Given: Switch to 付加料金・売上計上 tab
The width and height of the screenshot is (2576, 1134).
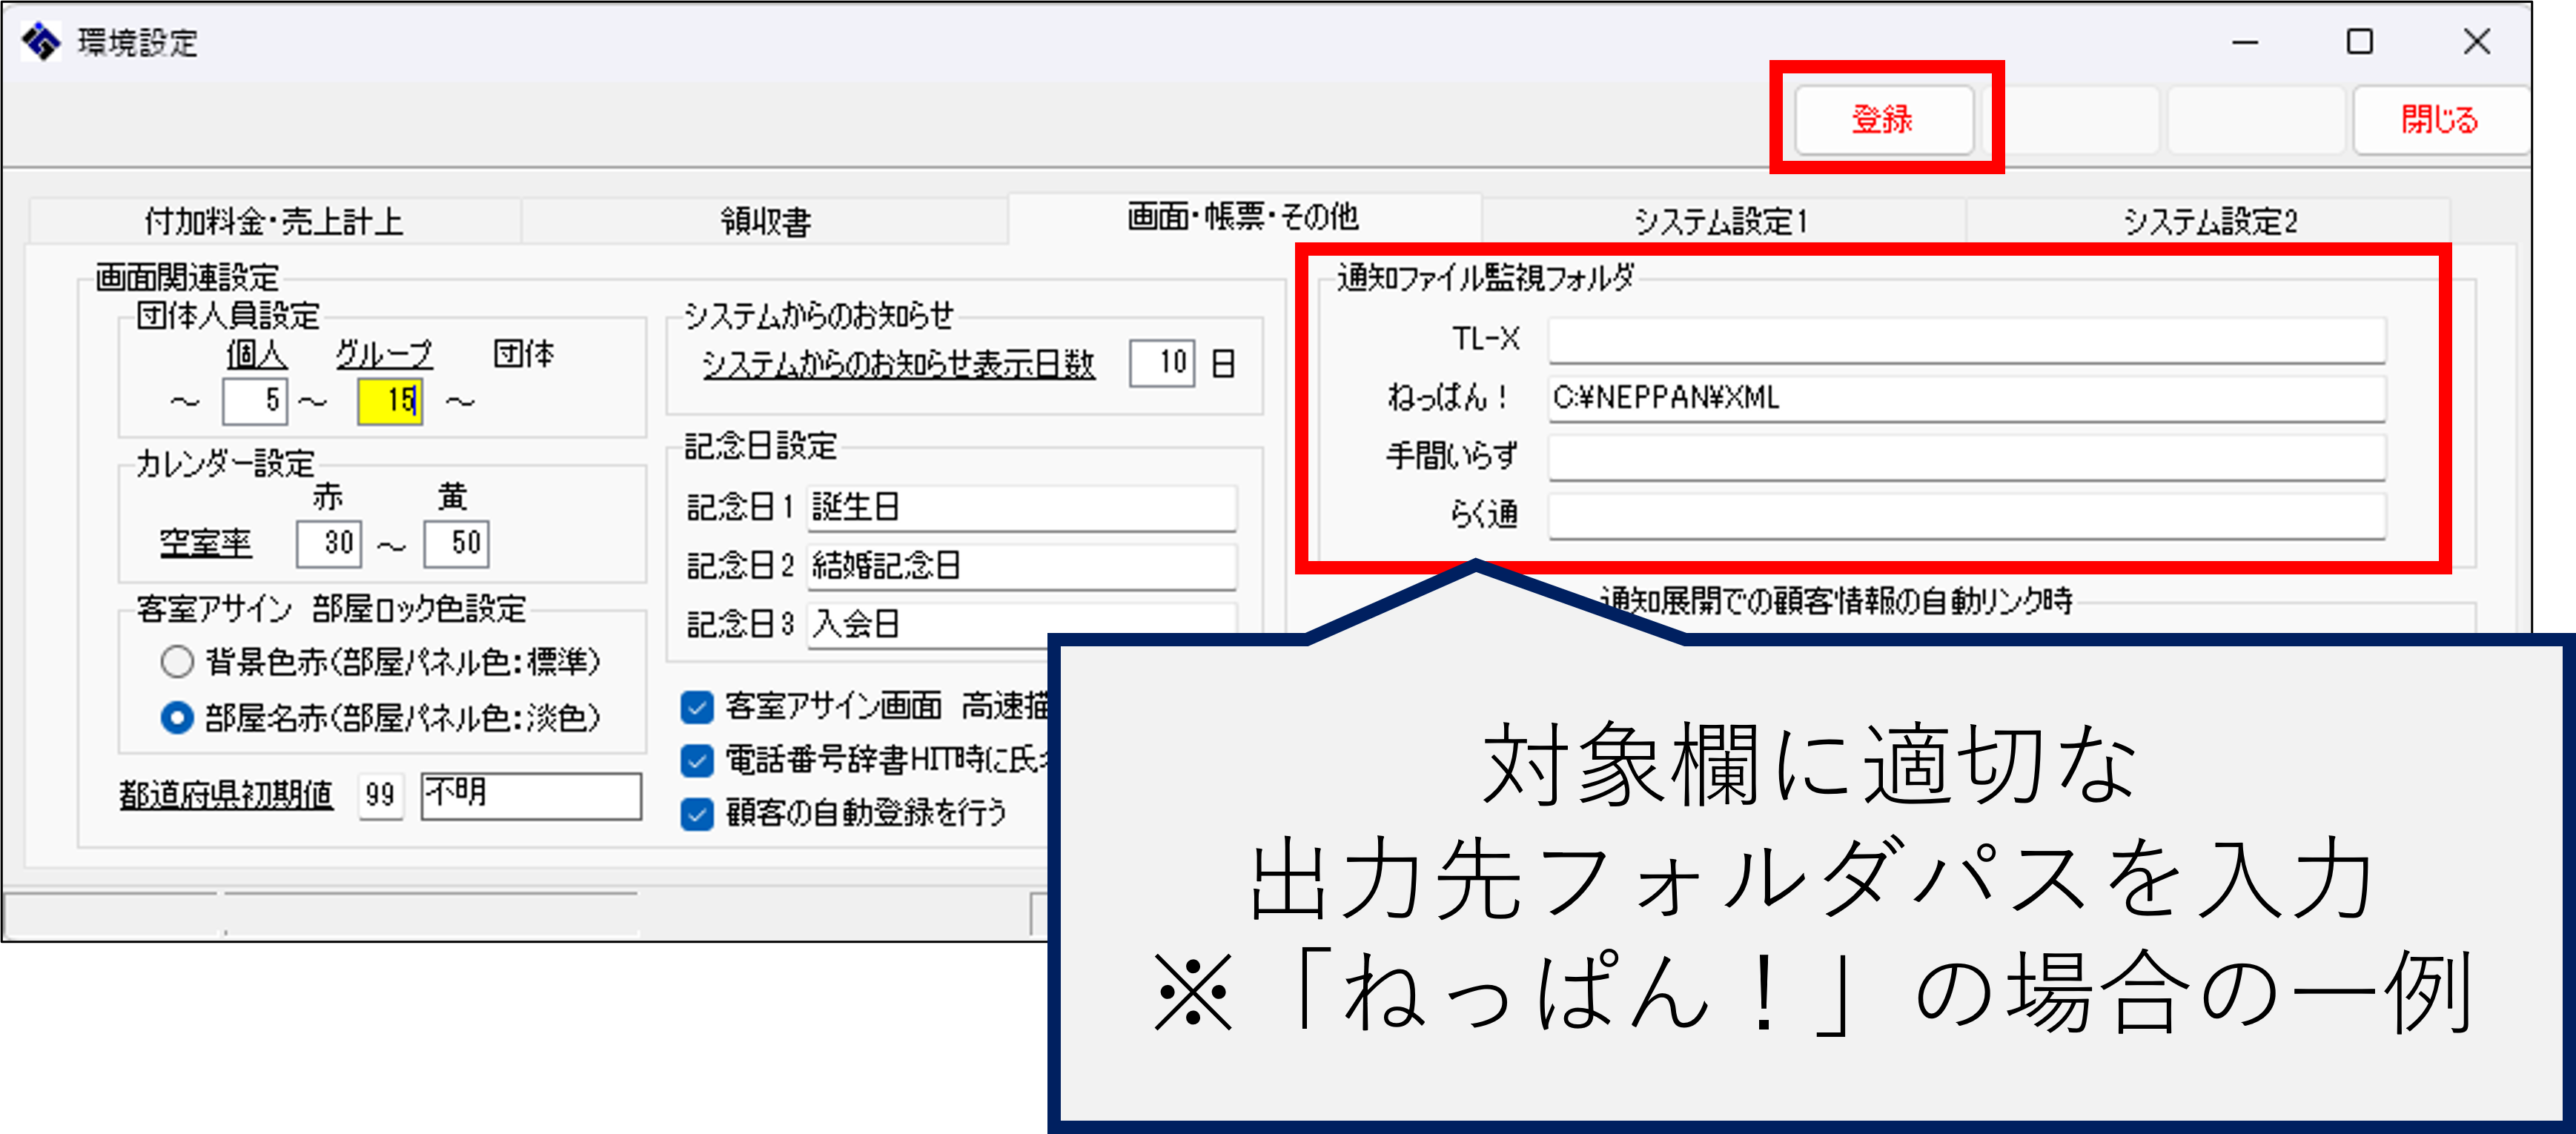Looking at the screenshot, I should (274, 221).
